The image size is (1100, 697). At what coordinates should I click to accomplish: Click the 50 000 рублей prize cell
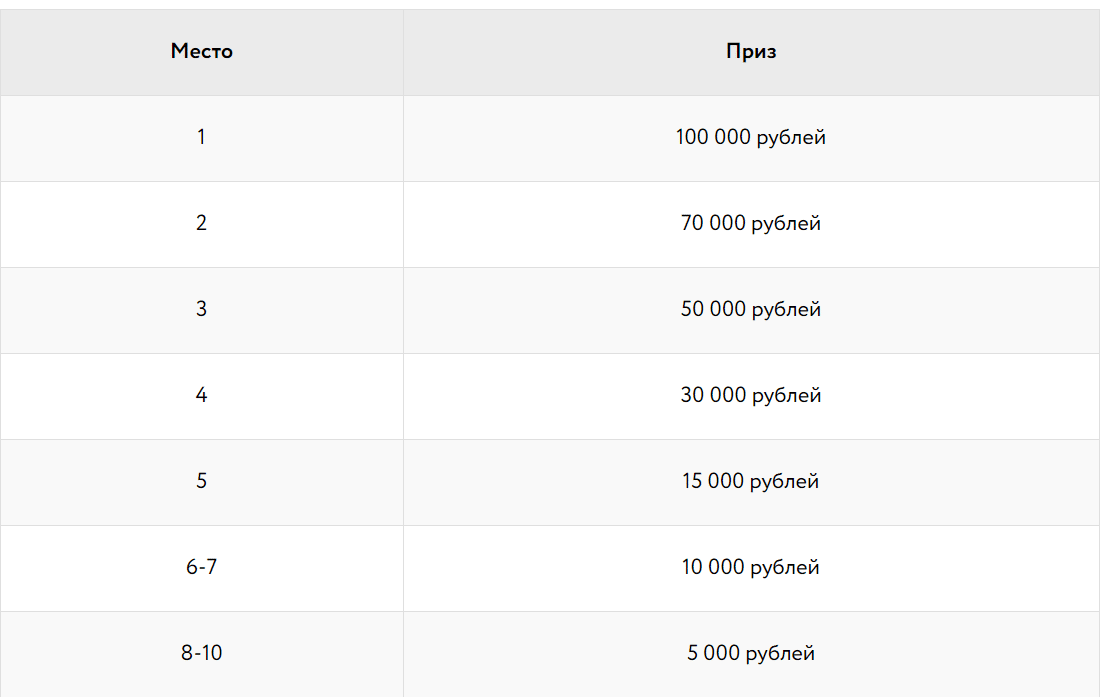pyautogui.click(x=751, y=310)
